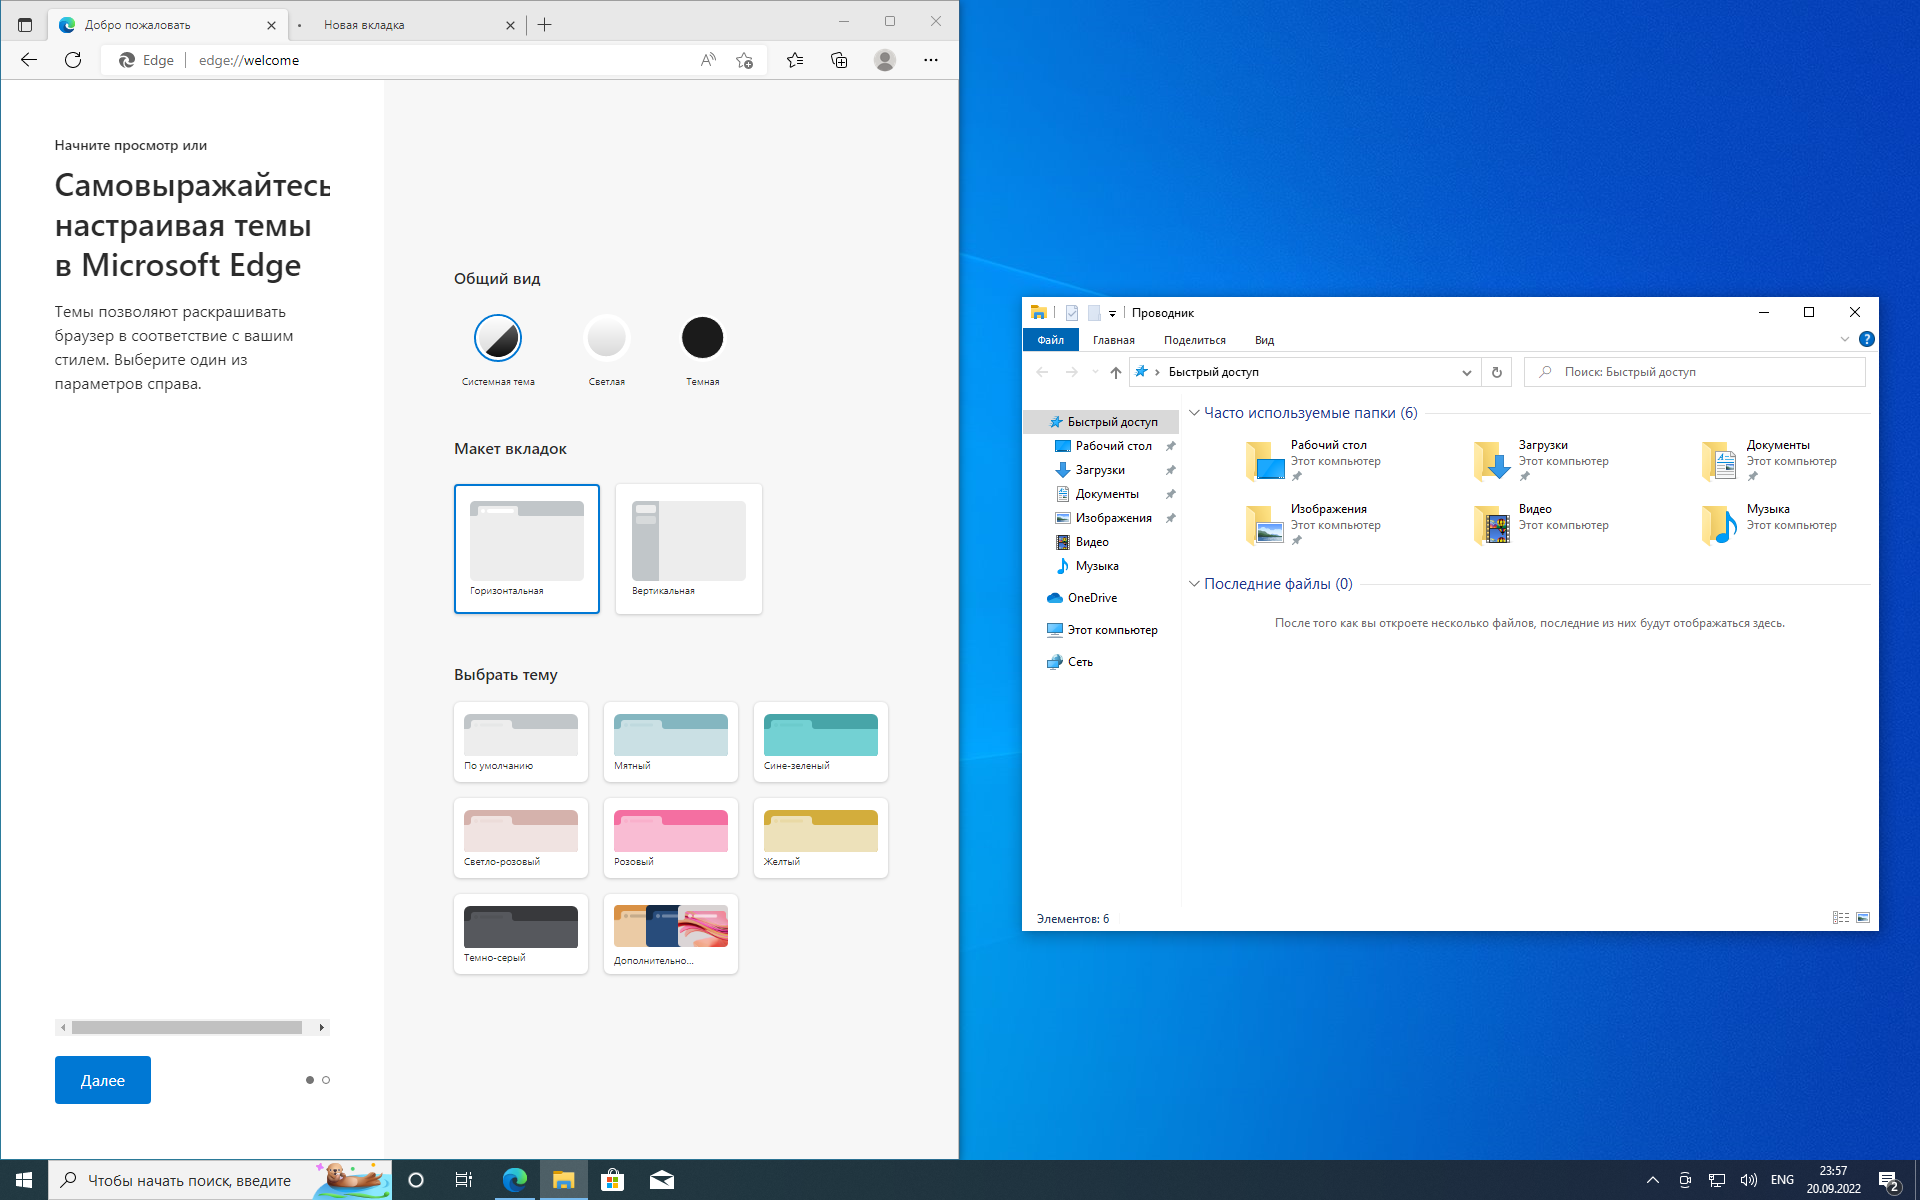This screenshot has height=1200, width=1920.
Task: Open the Дополнительно themes tile
Action: click(x=671, y=933)
